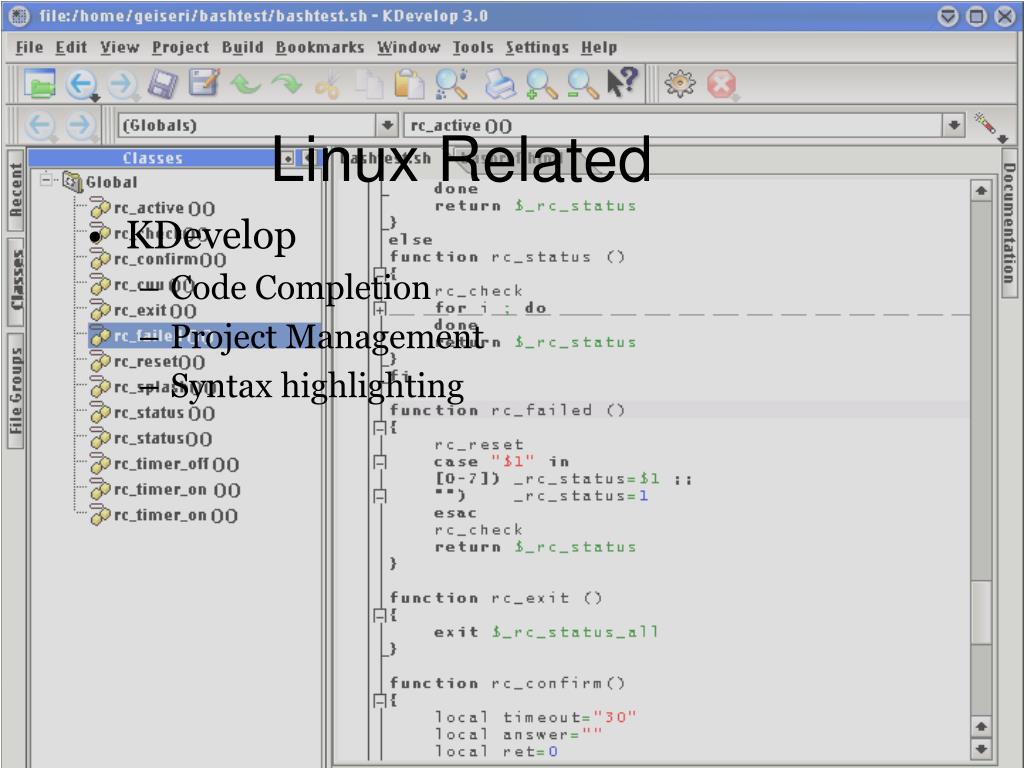1024x768 pixels.
Task: Undo with the green curved left arrow
Action: pyautogui.click(x=245, y=84)
